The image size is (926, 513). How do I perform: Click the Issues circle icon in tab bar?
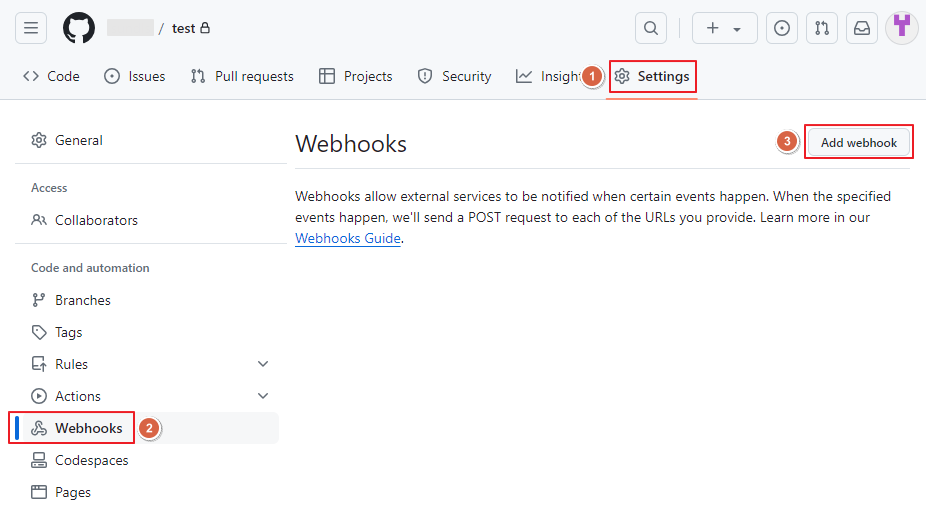coord(112,76)
